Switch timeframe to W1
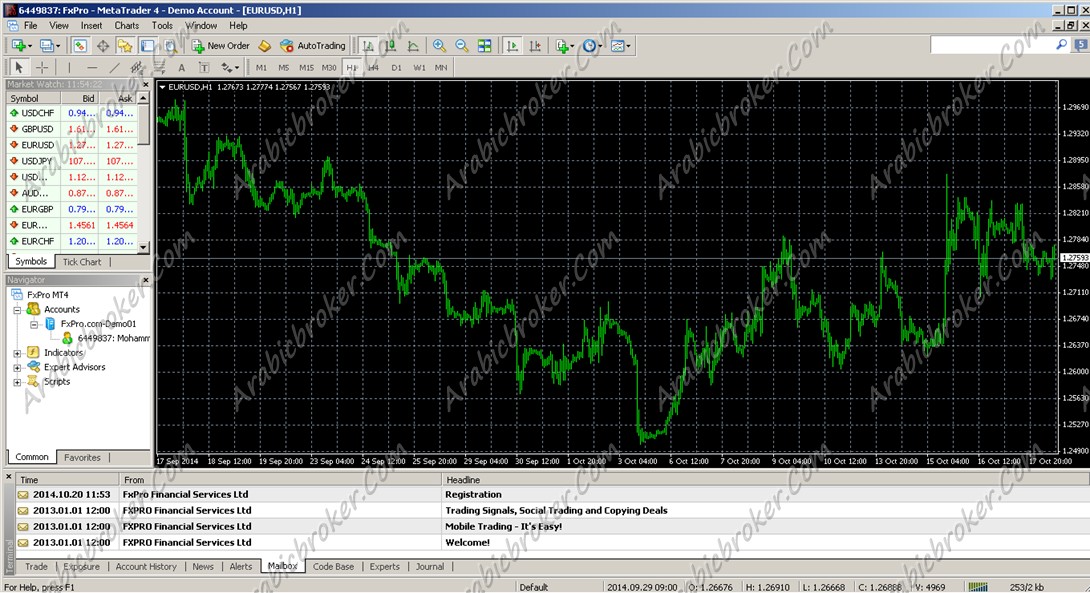The height and width of the screenshot is (593, 1090). (x=419, y=67)
